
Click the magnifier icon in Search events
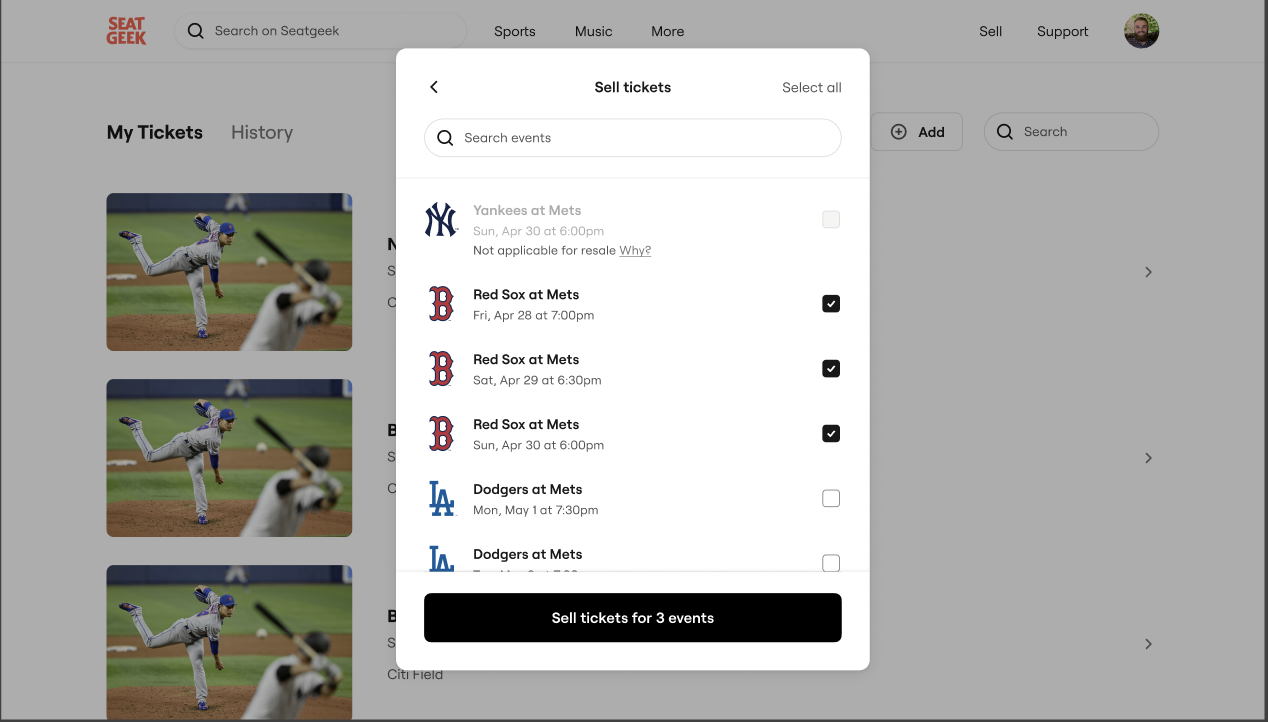click(446, 138)
